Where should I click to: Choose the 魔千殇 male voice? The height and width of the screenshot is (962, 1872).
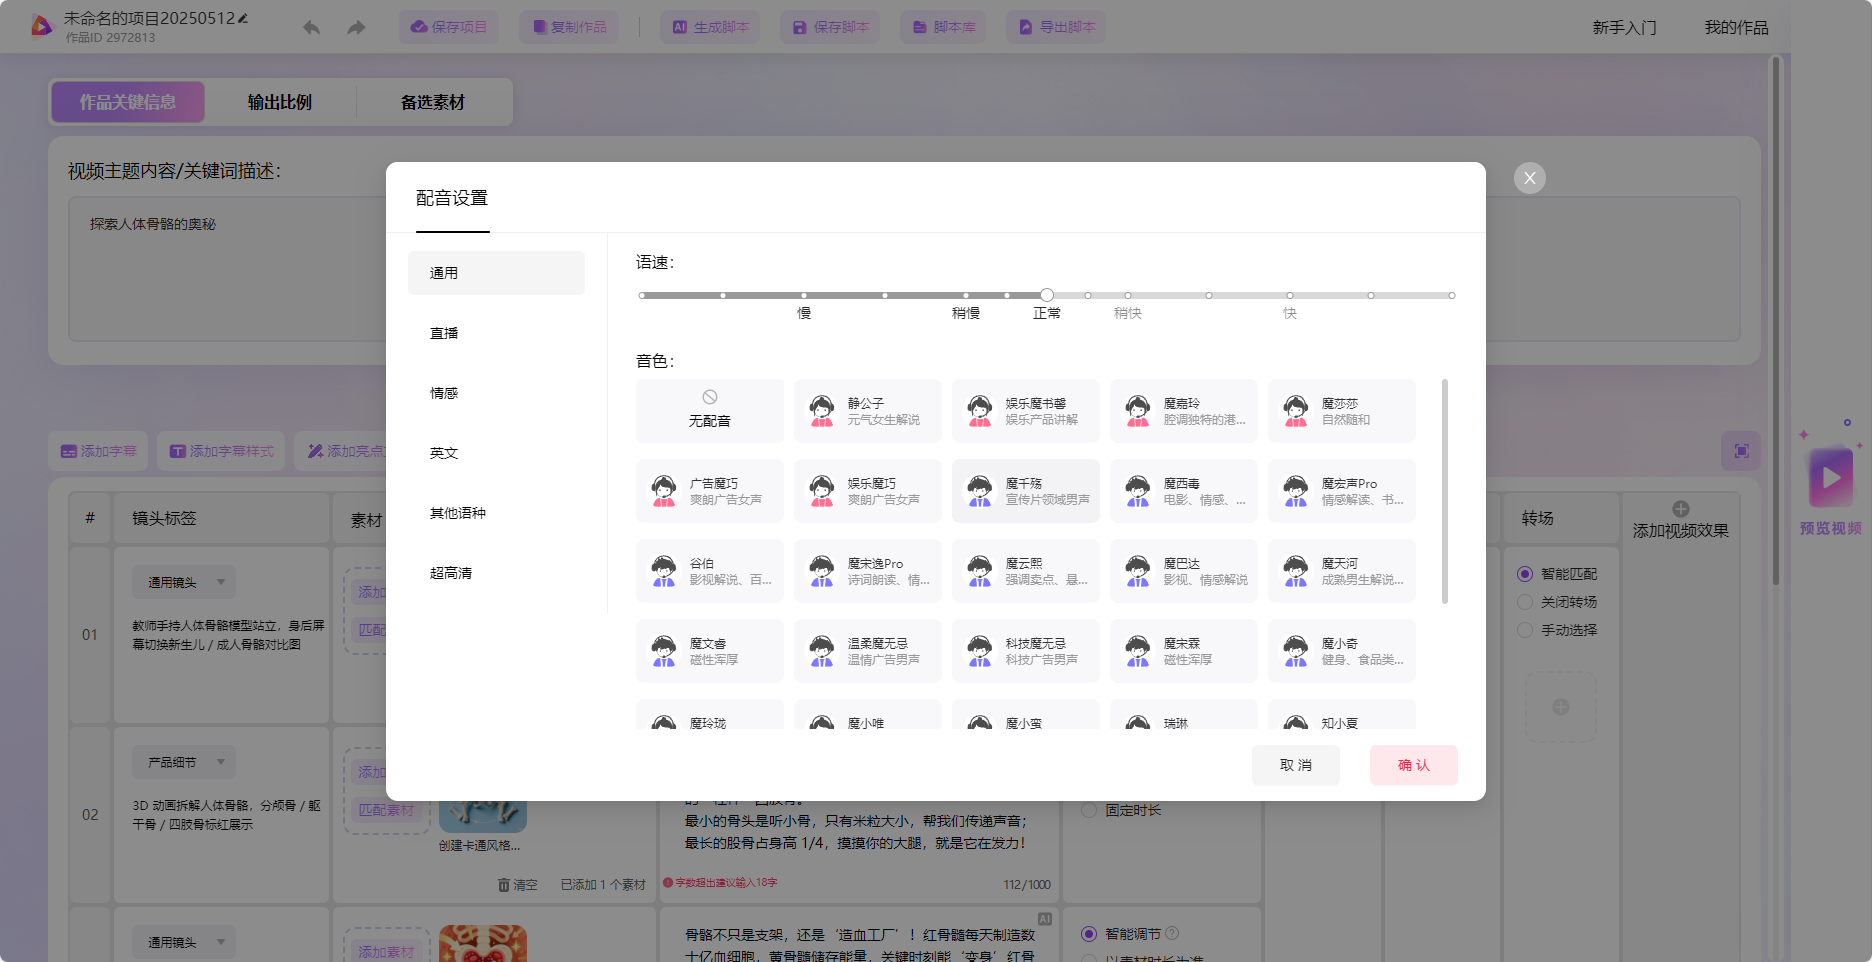[x=1025, y=490]
